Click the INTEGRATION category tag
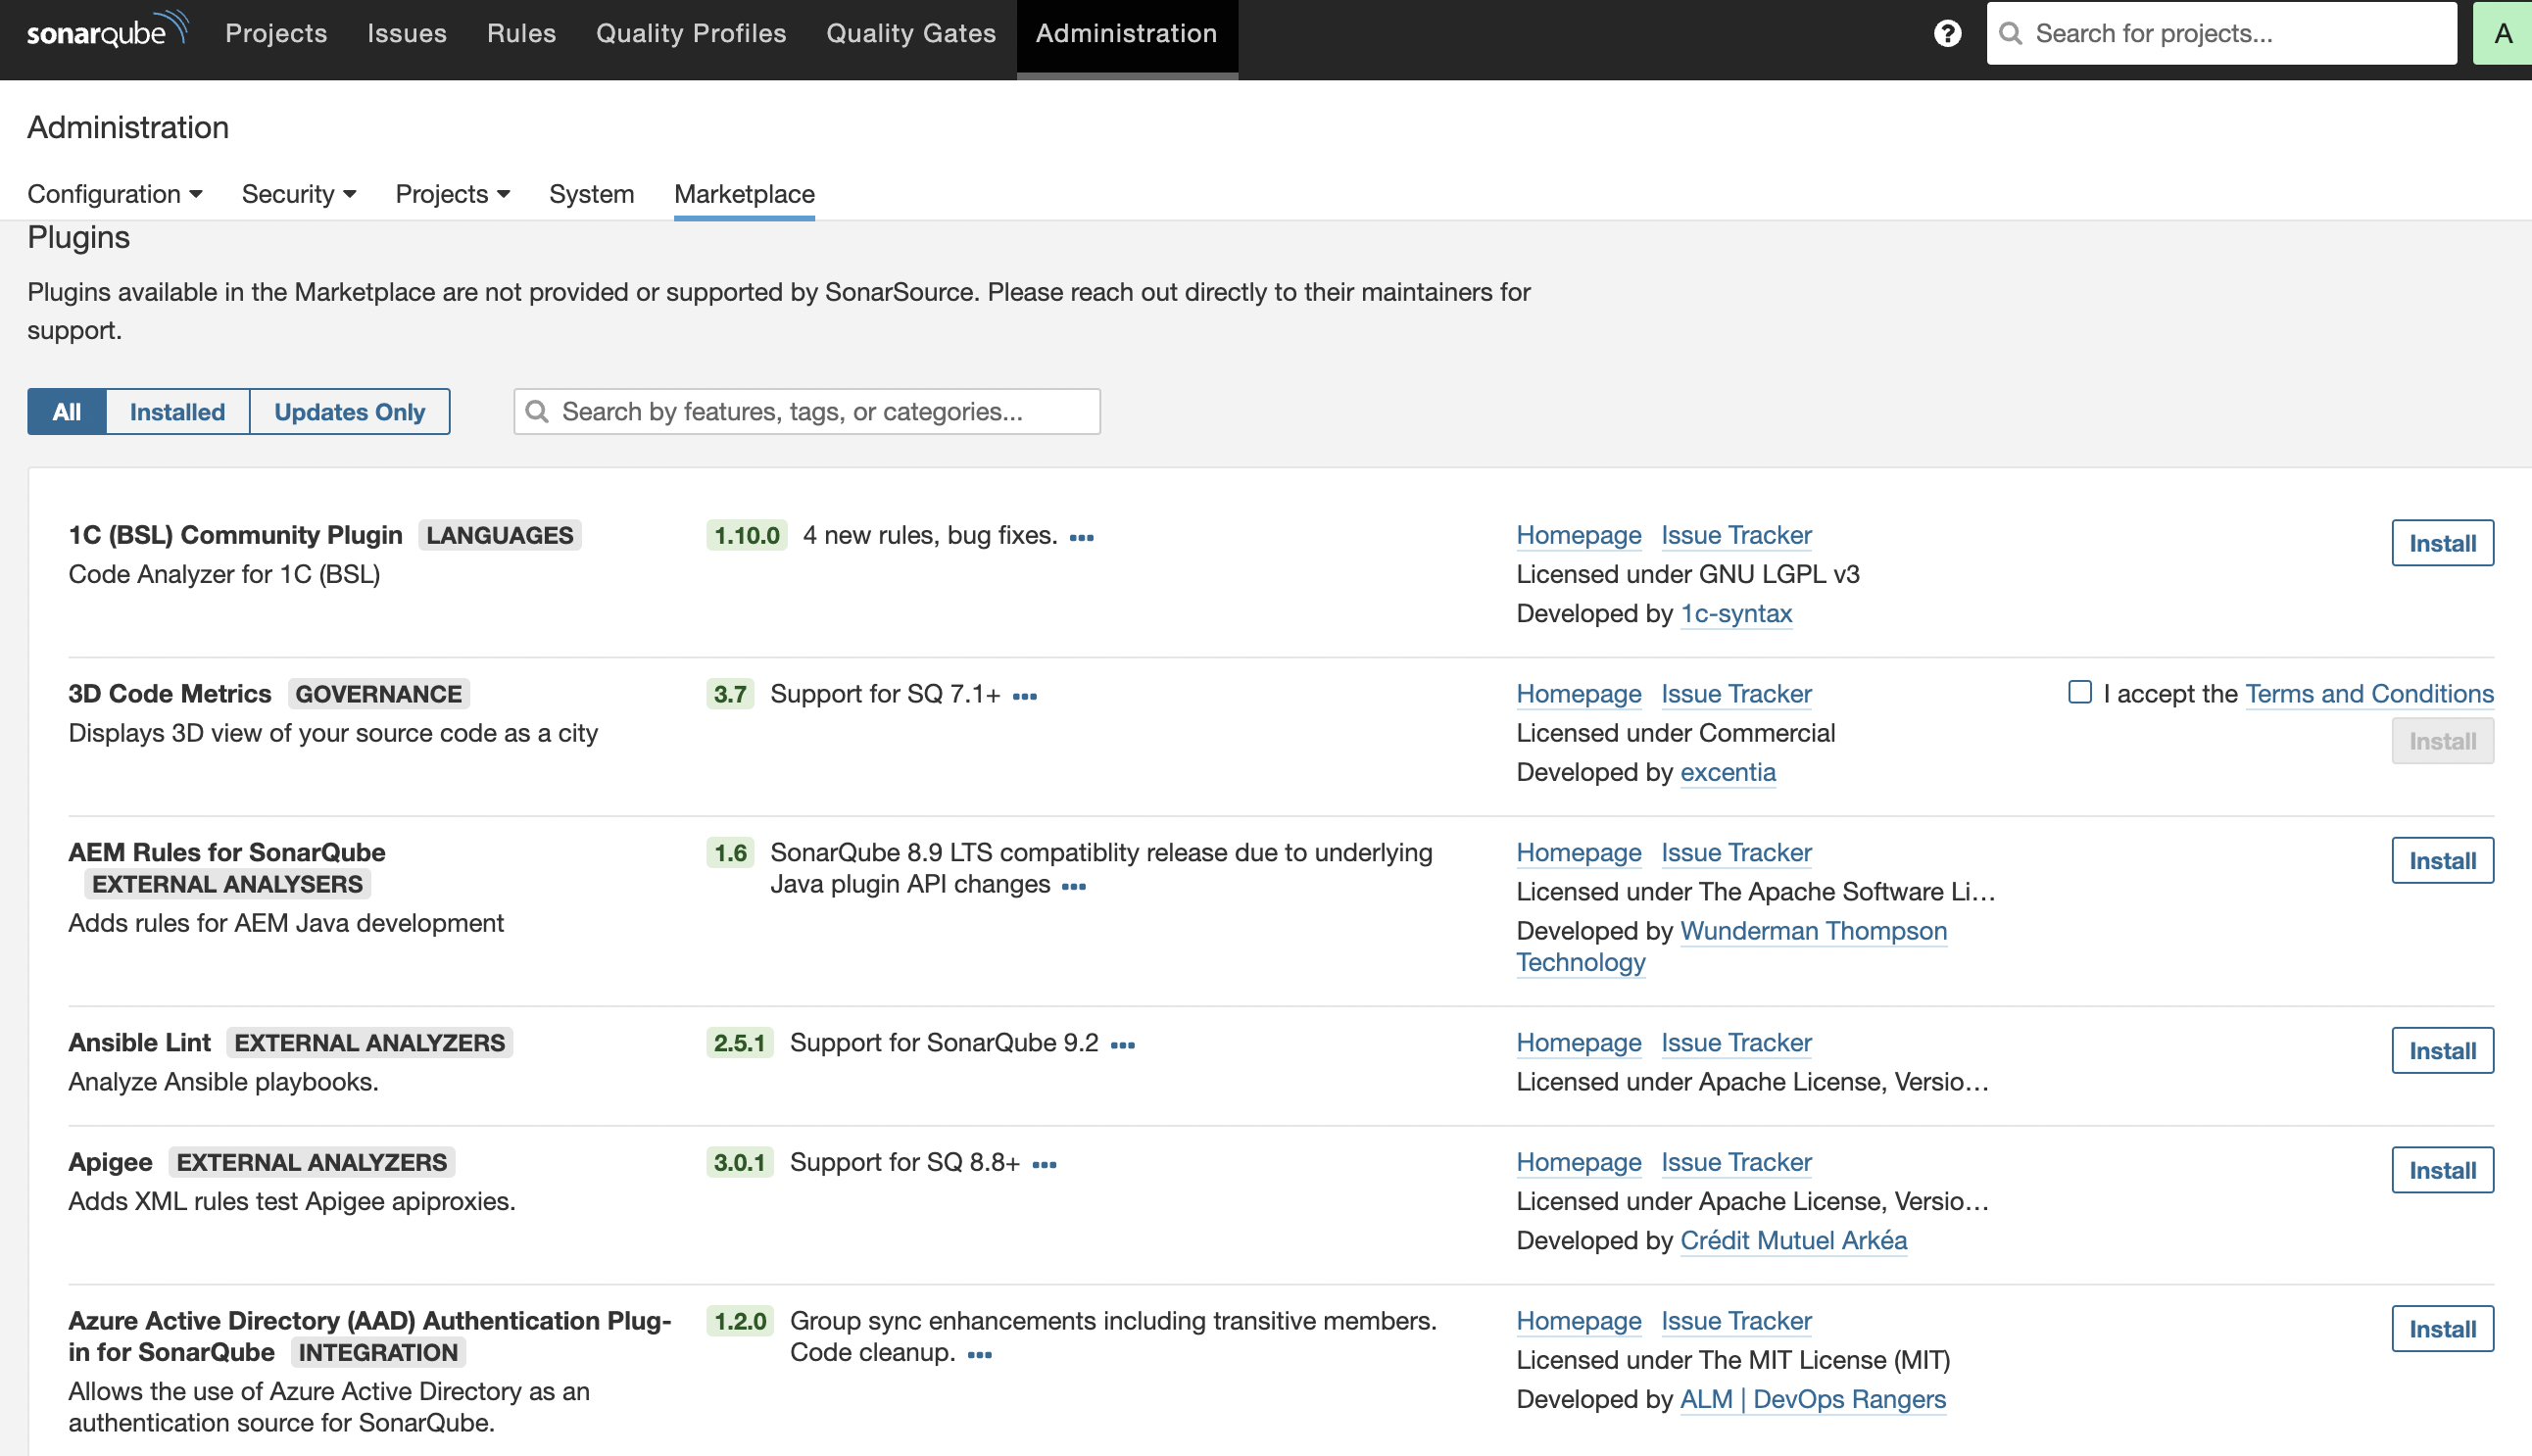2532x1456 pixels. coord(378,1352)
